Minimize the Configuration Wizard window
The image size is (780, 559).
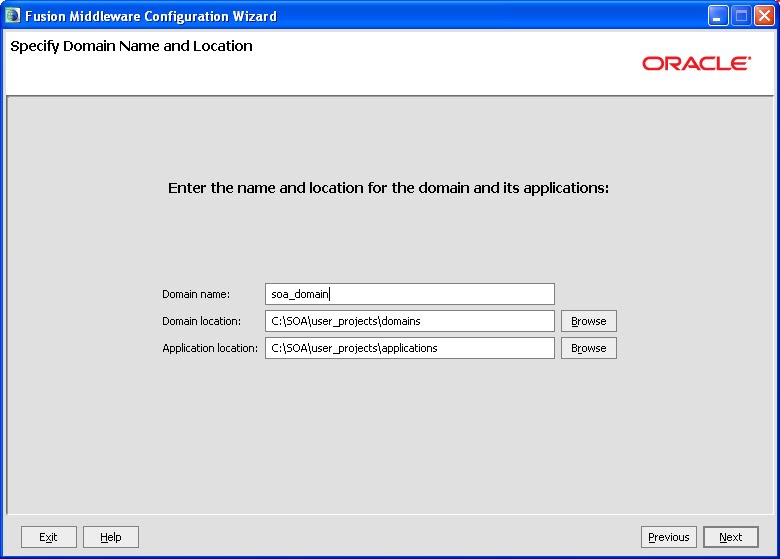click(717, 16)
